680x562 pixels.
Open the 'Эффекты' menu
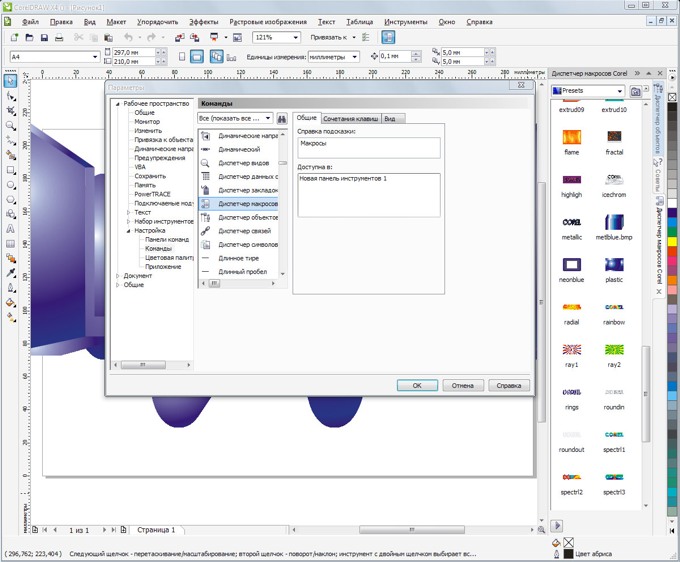click(x=203, y=21)
